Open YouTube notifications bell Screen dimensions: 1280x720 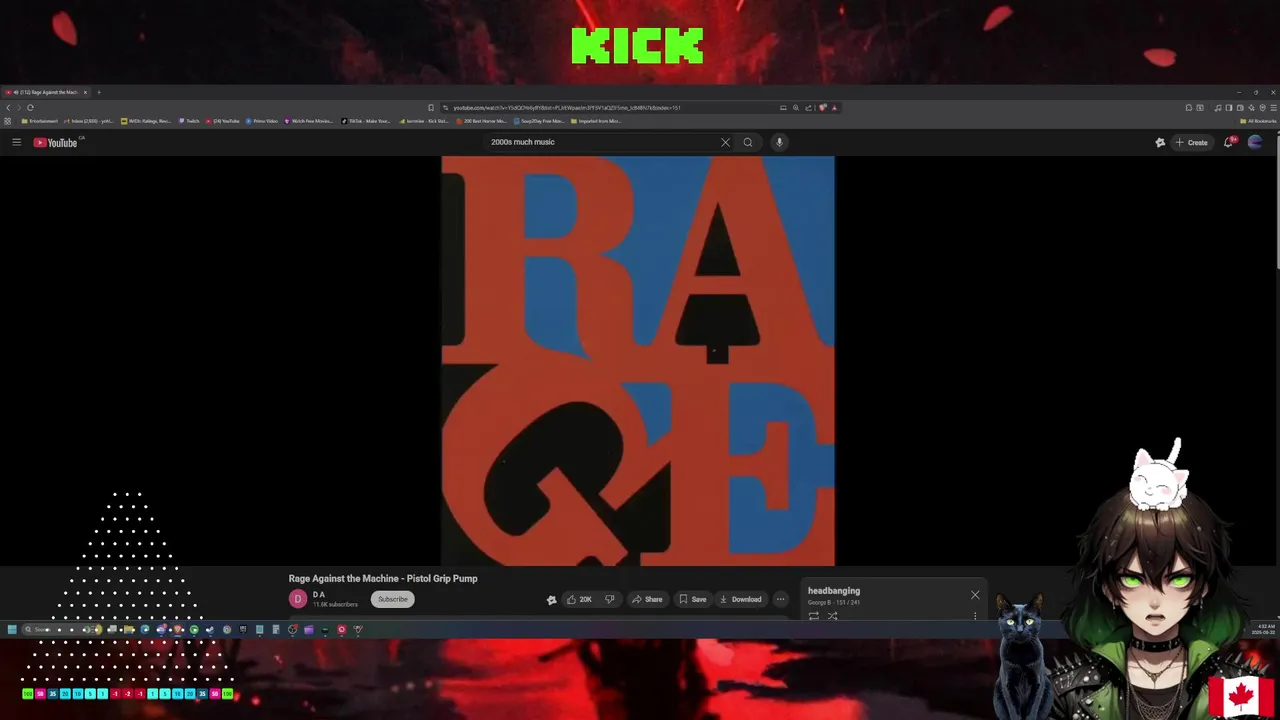coord(1229,142)
